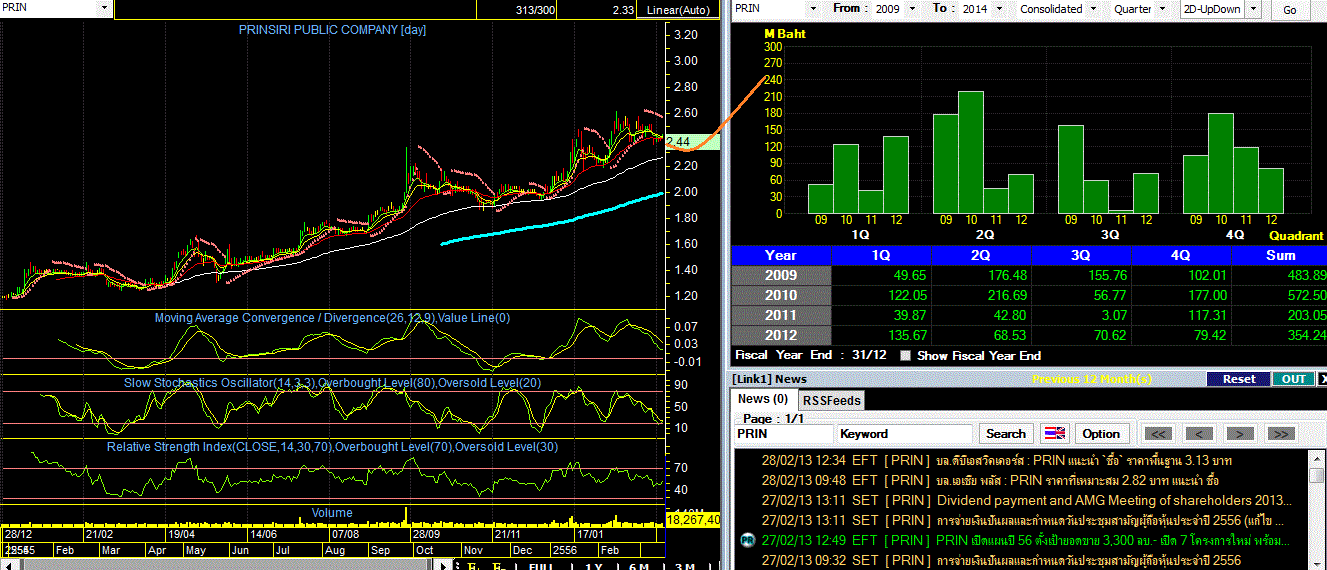1327x570 pixels.
Task: Set chart range to FULL
Action: tap(542, 565)
